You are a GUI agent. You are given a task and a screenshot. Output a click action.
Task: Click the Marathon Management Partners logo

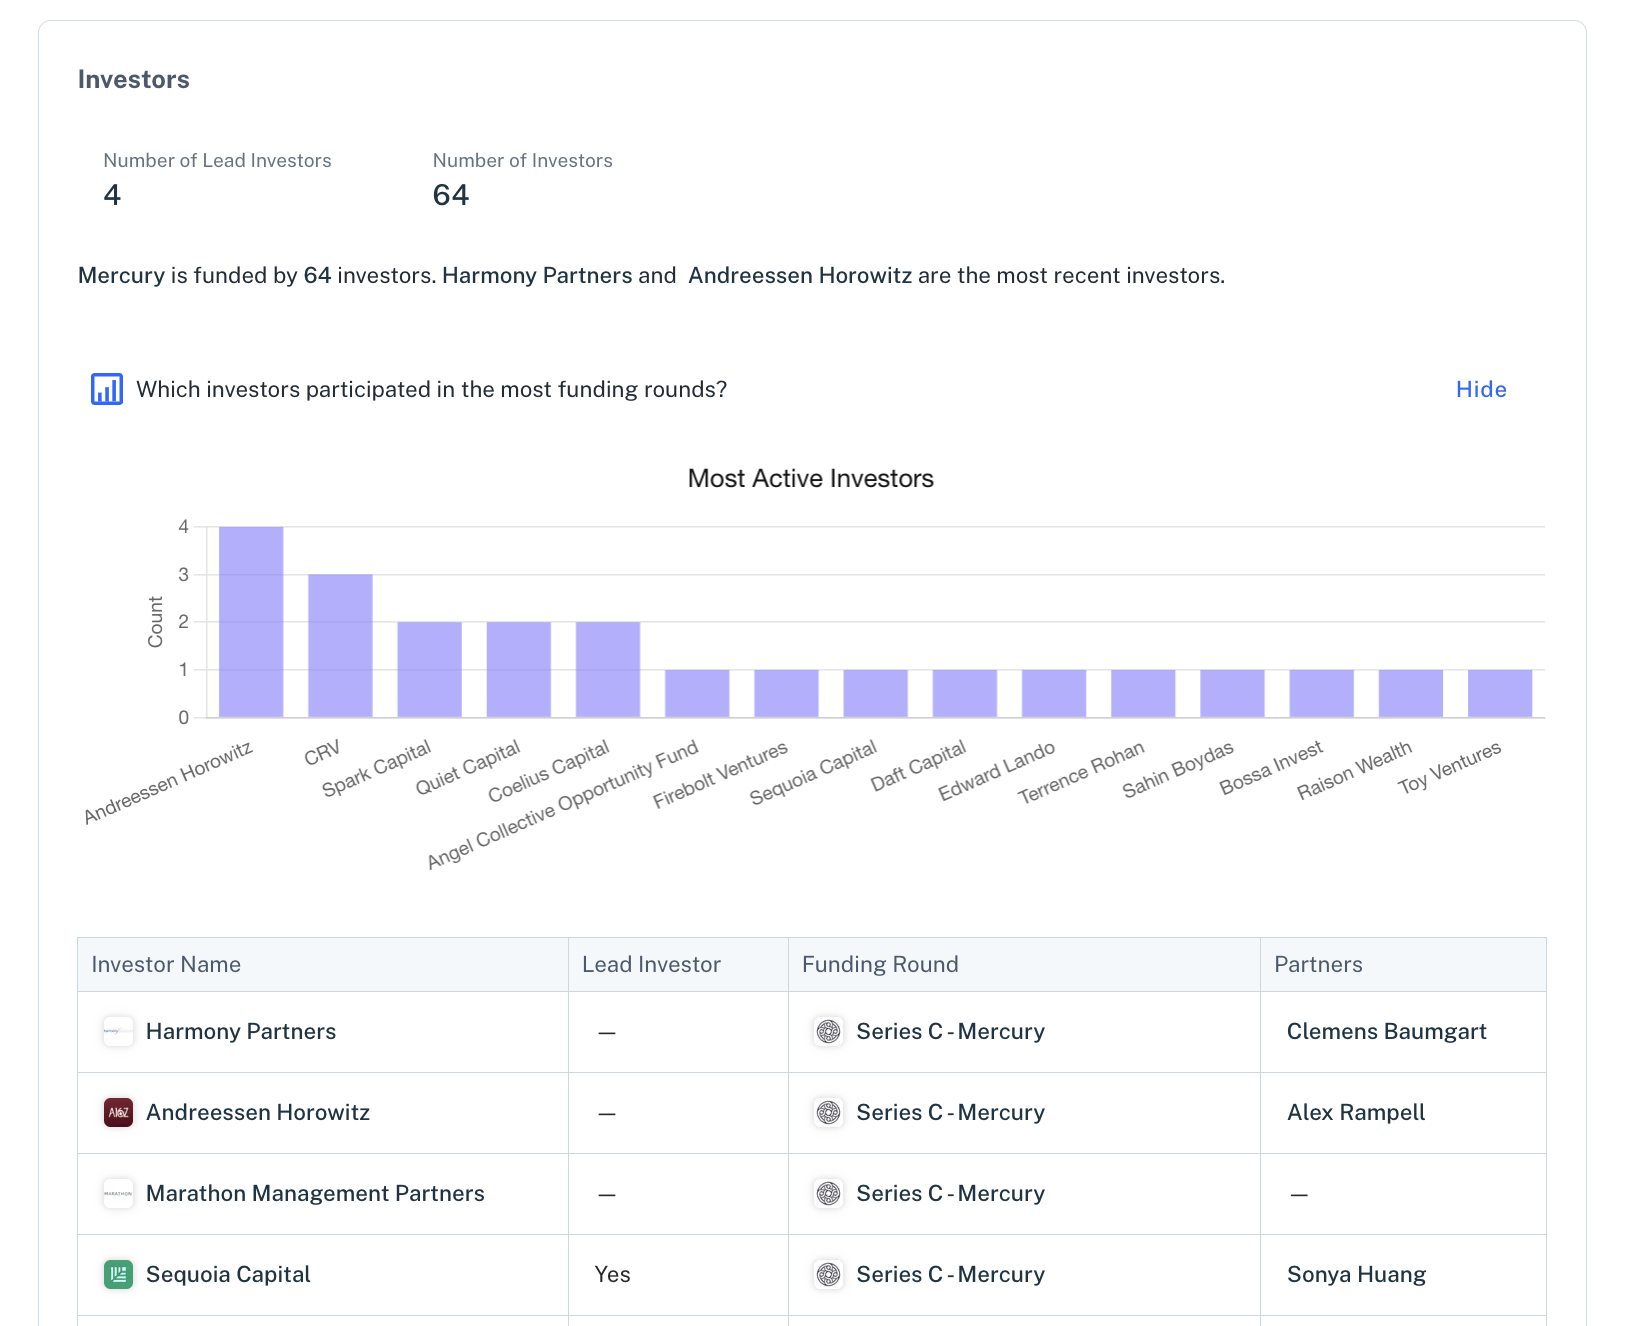click(x=118, y=1193)
